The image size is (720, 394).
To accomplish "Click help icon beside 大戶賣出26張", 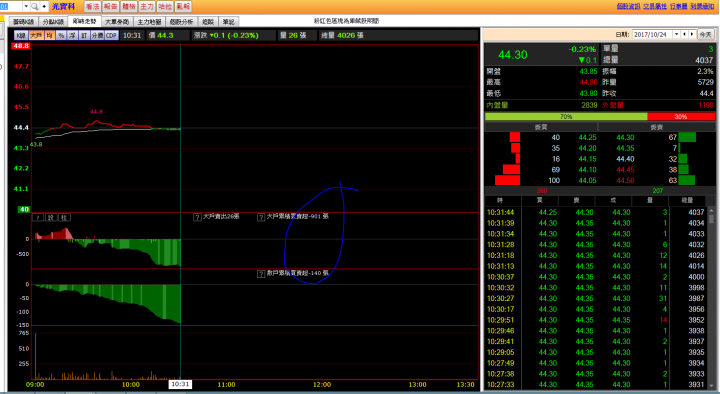I will click(197, 217).
